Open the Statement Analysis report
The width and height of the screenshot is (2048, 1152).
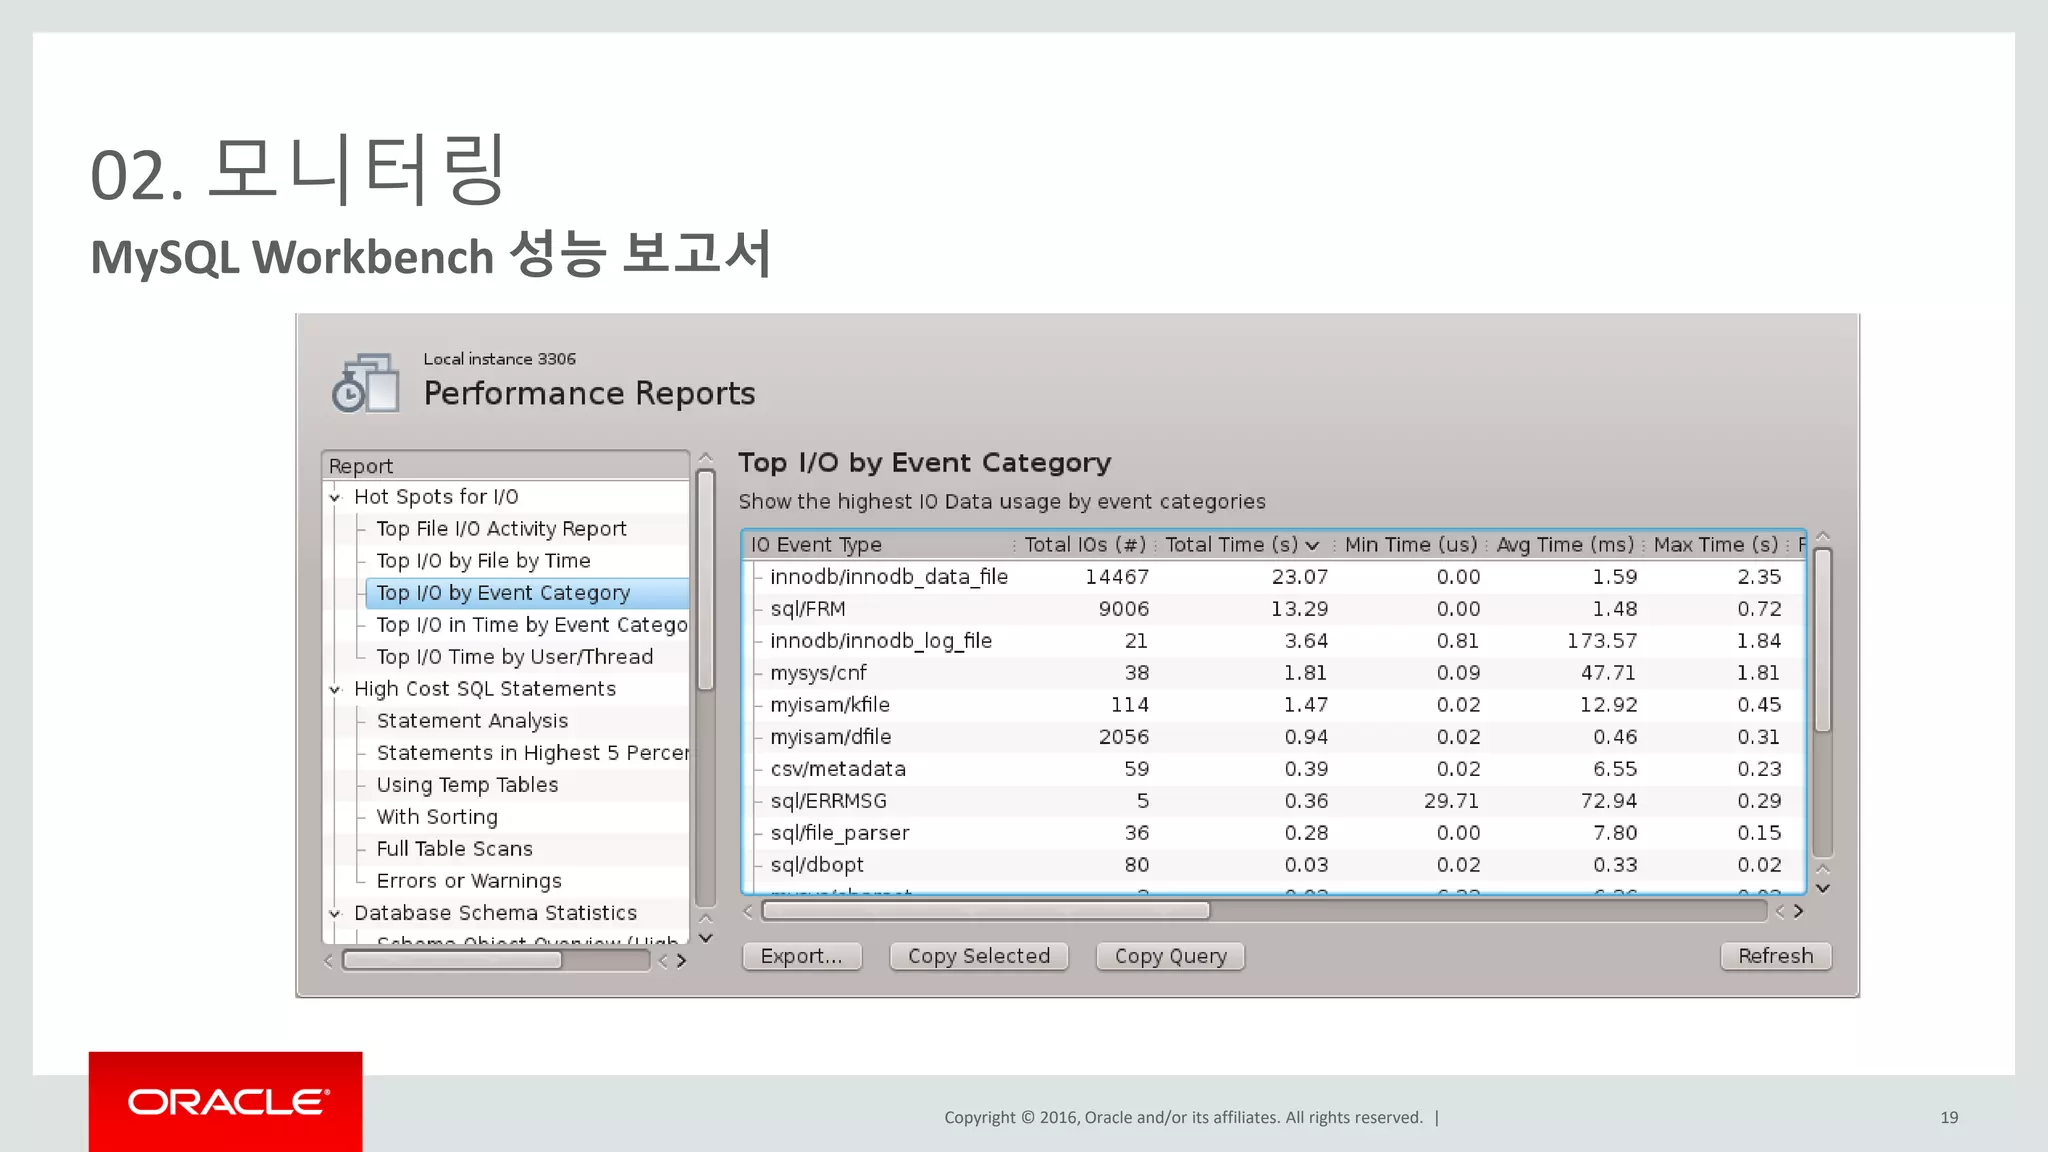[472, 721]
